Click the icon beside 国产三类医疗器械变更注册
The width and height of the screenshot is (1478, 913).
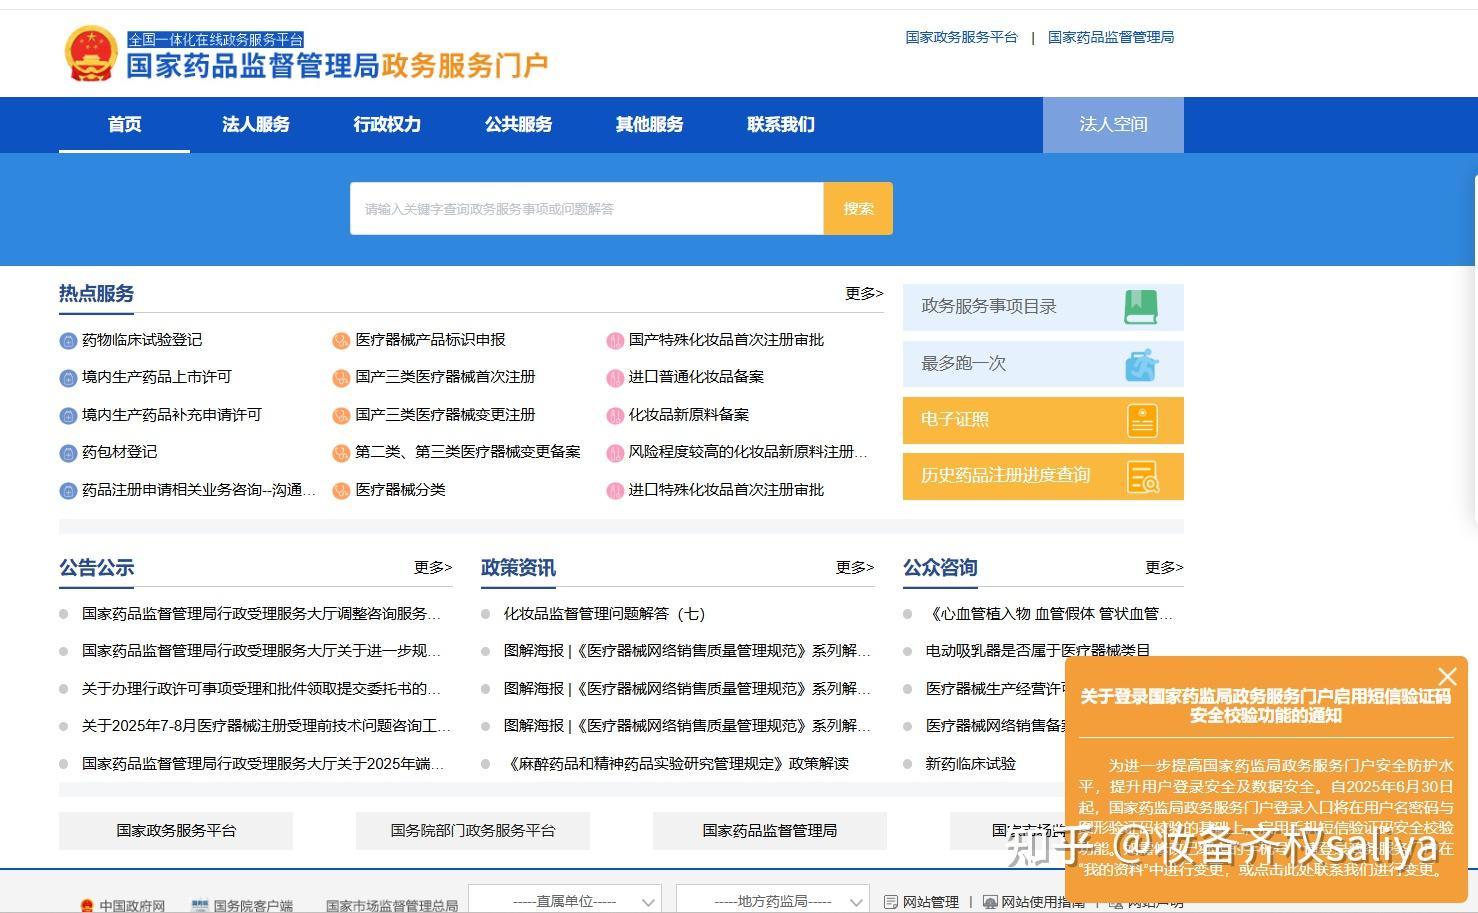click(341, 416)
